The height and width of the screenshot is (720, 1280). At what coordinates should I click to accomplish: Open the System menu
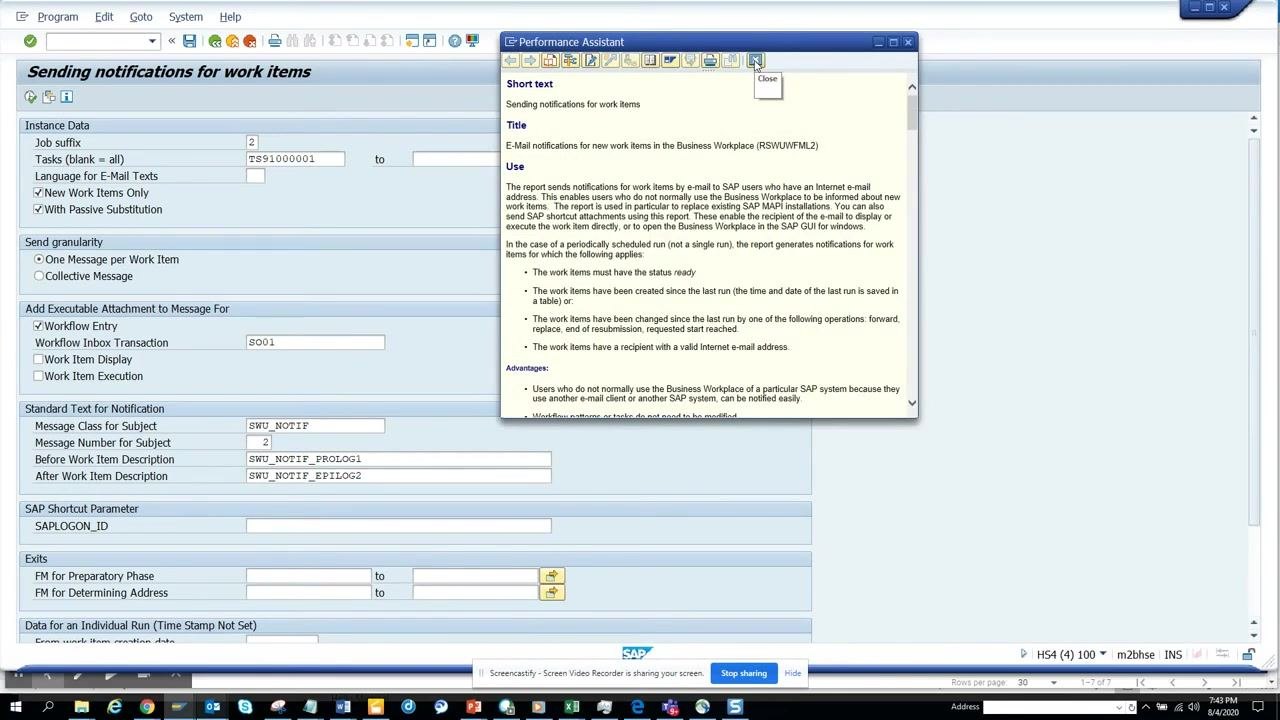coord(185,17)
